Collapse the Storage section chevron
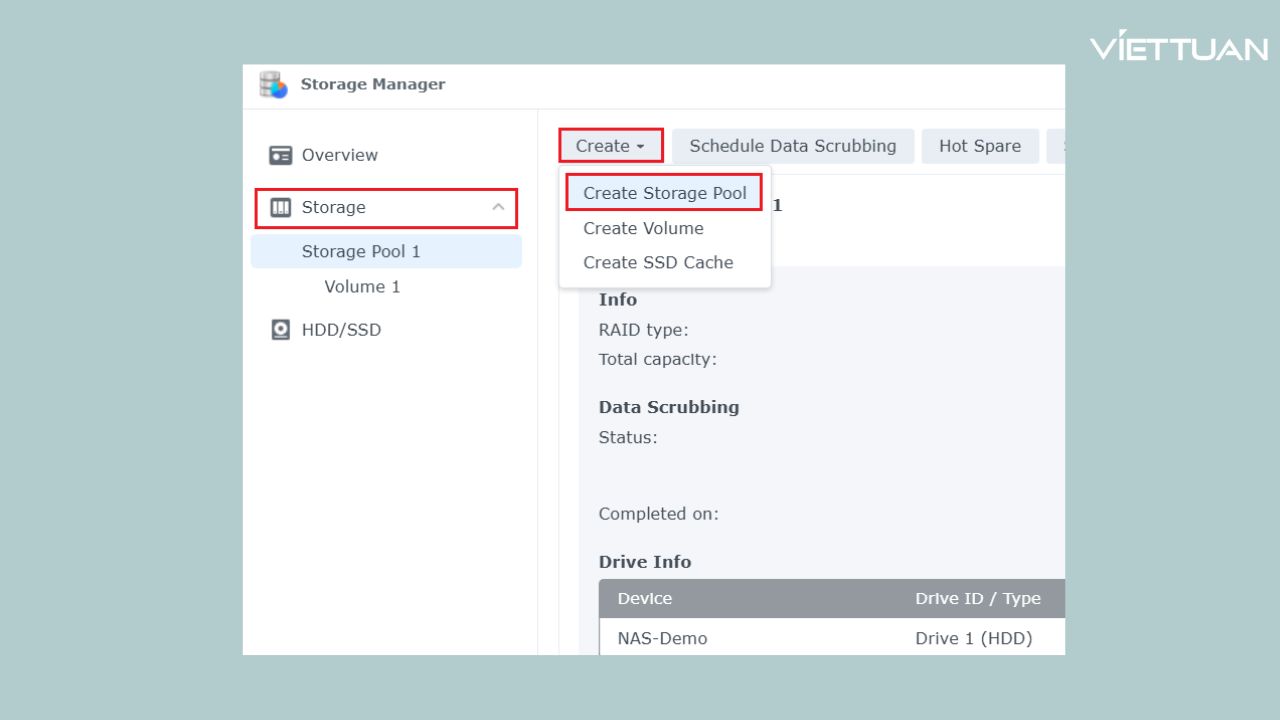This screenshot has width=1280, height=720. tap(498, 207)
